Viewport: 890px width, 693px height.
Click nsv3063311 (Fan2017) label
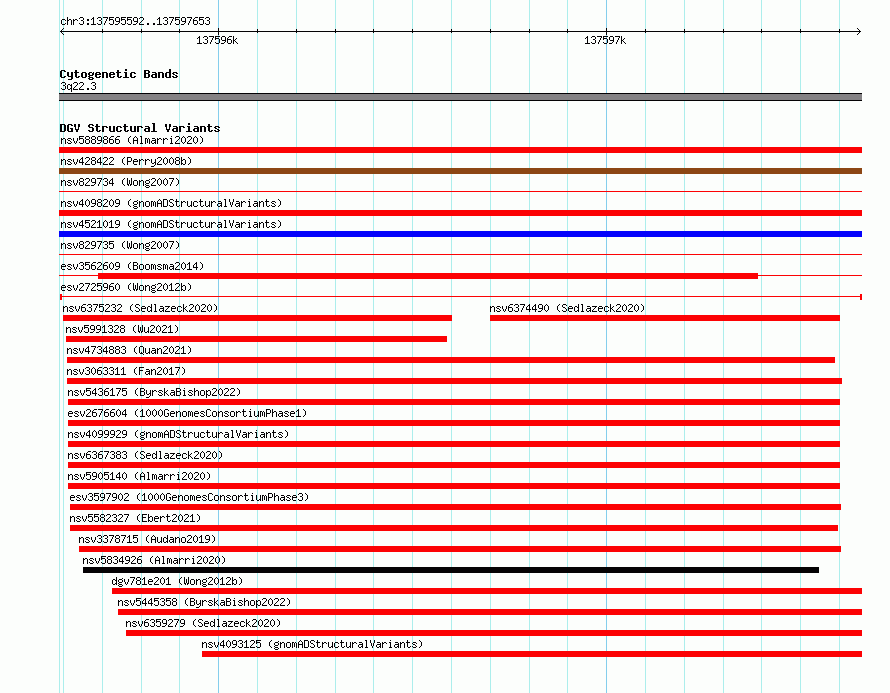click(x=126, y=371)
